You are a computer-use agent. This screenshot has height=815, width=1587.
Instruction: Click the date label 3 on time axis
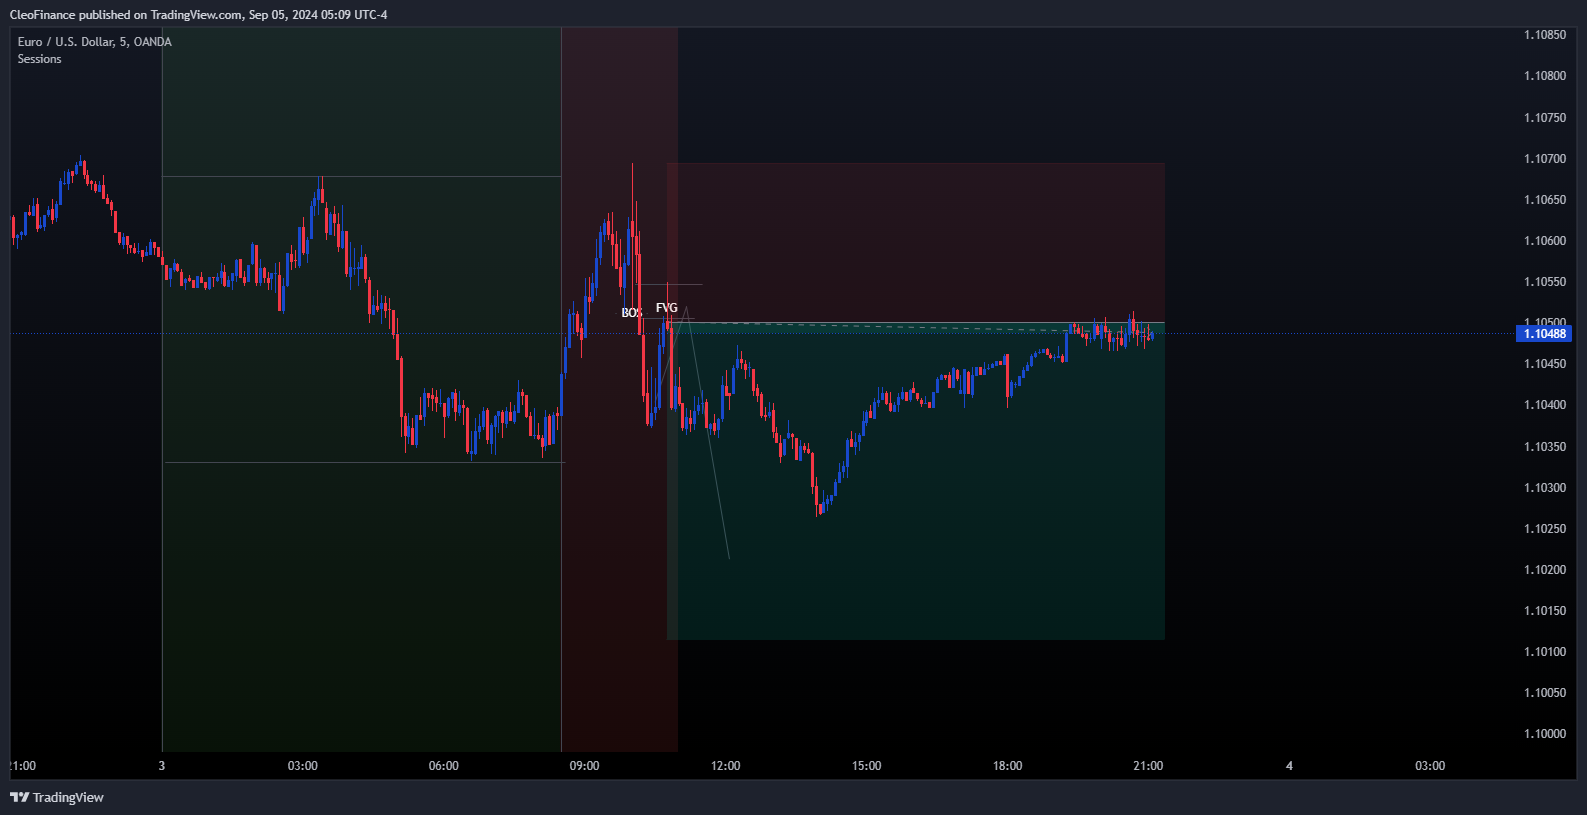click(x=162, y=766)
